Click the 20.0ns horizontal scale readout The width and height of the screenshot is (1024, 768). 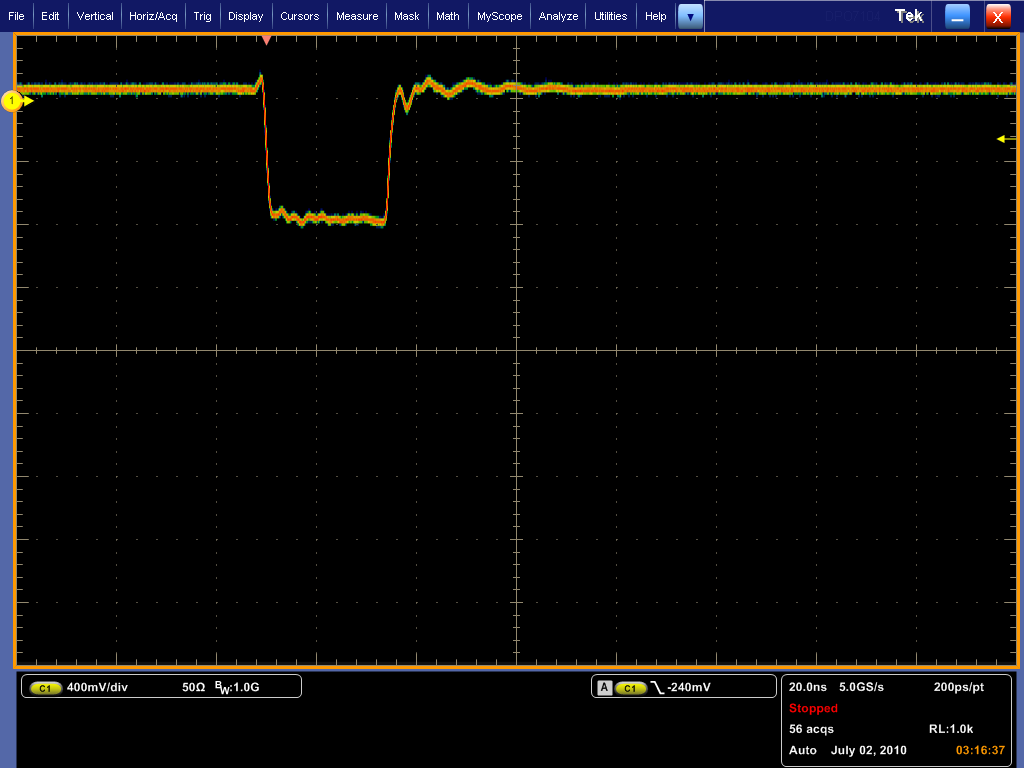[807, 687]
